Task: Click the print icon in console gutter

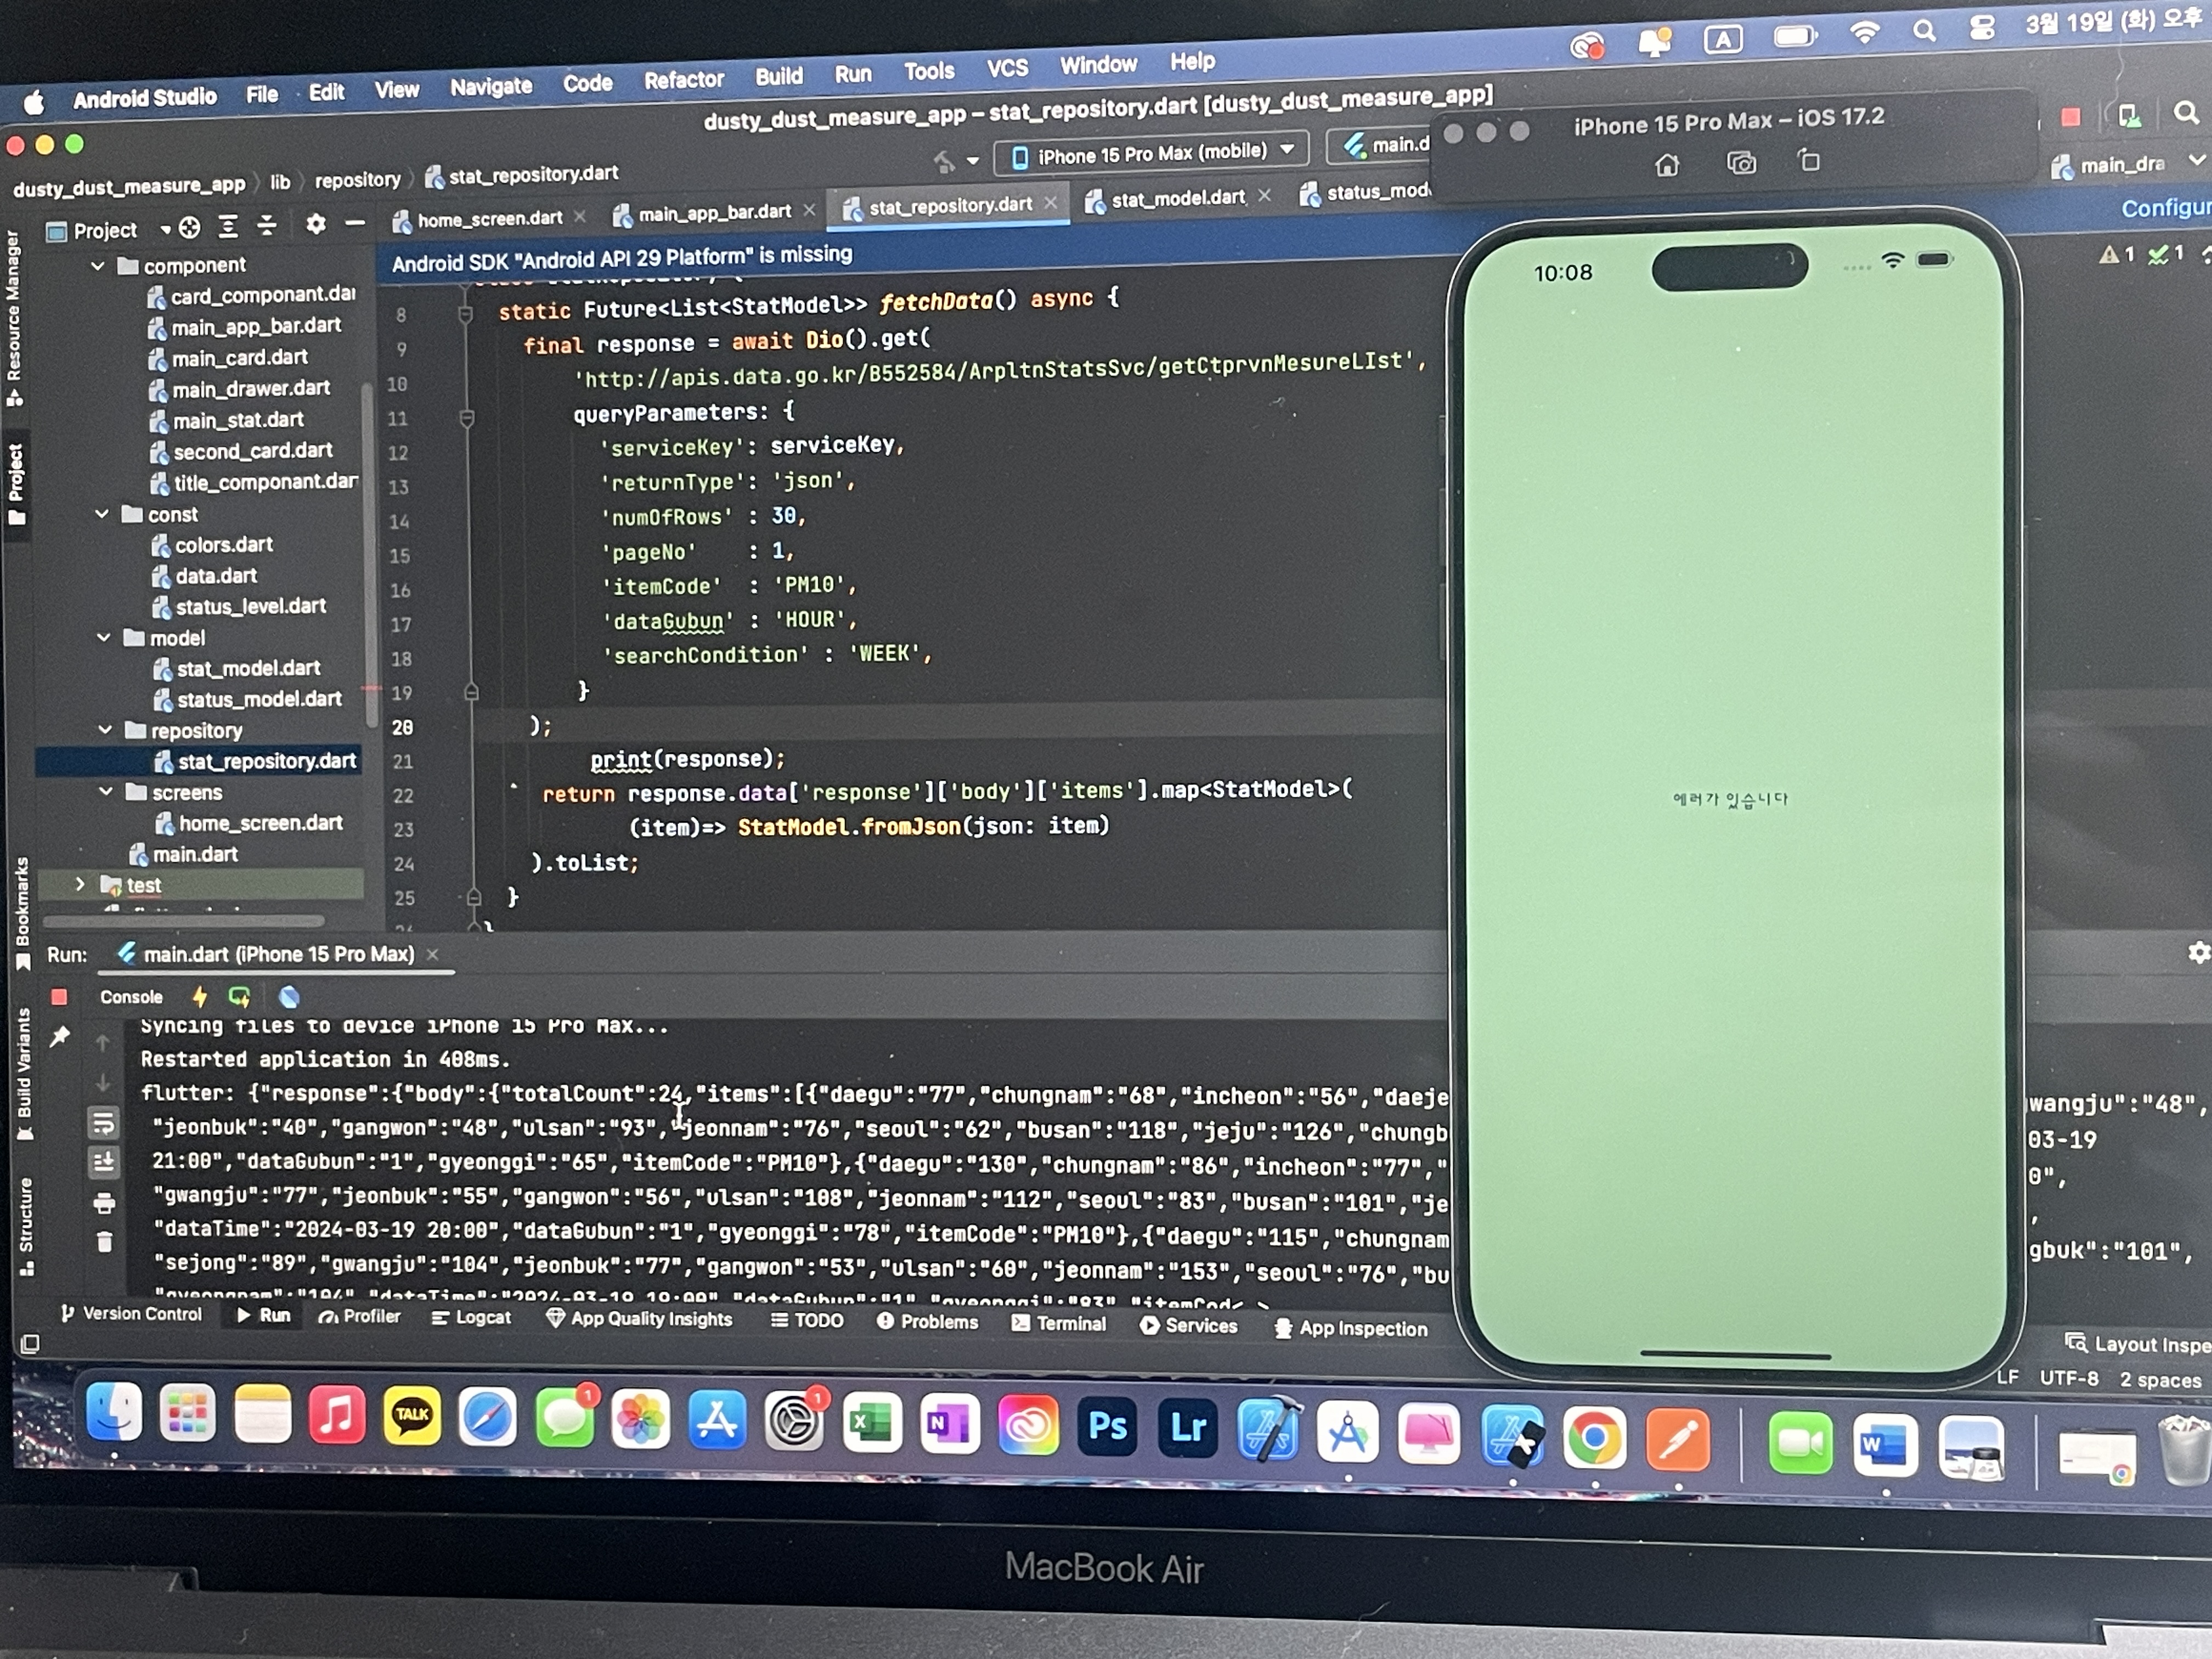Action: point(104,1203)
